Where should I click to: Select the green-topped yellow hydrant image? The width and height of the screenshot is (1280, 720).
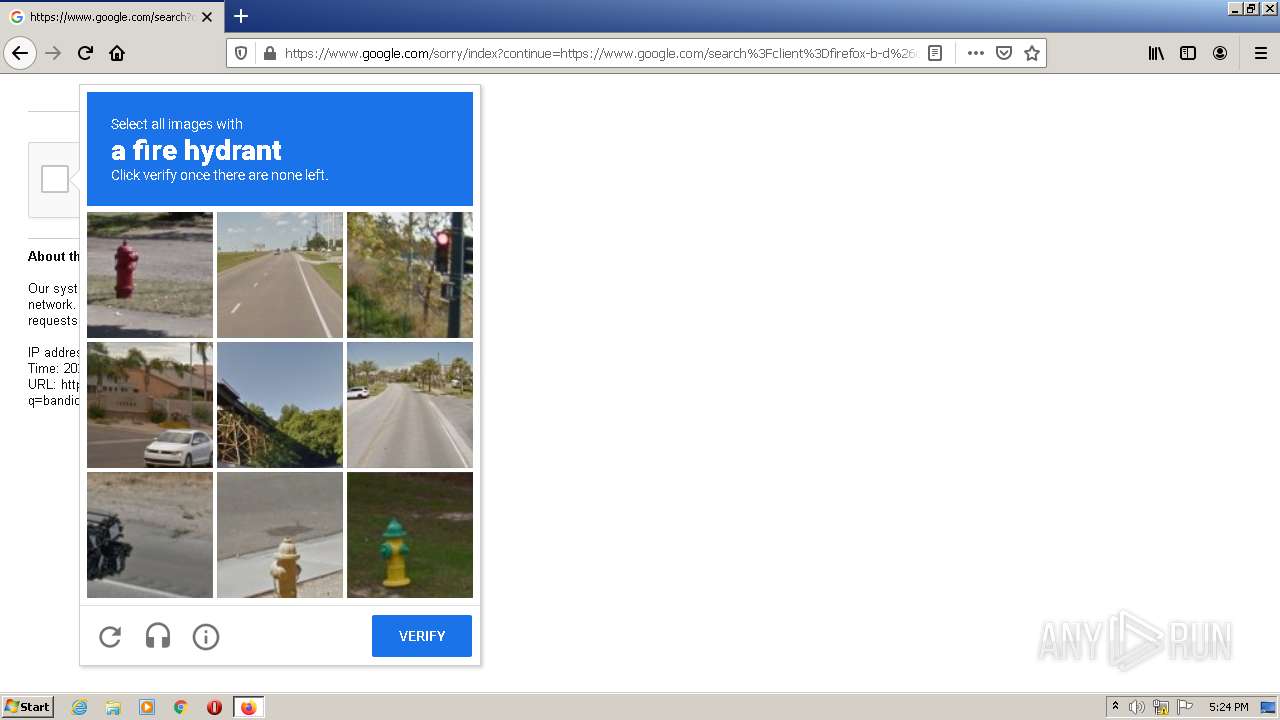pos(410,535)
